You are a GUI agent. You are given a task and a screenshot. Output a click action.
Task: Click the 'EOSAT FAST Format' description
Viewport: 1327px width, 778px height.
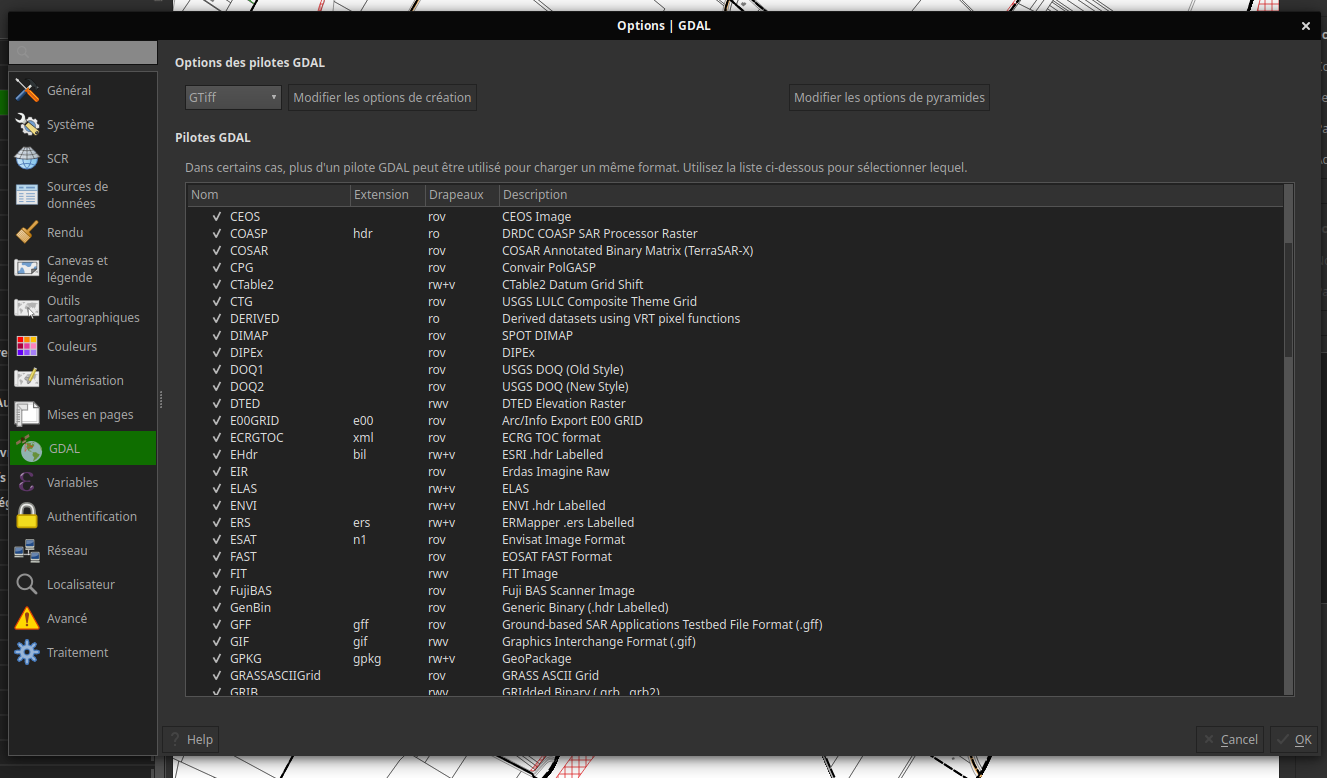[x=557, y=556]
